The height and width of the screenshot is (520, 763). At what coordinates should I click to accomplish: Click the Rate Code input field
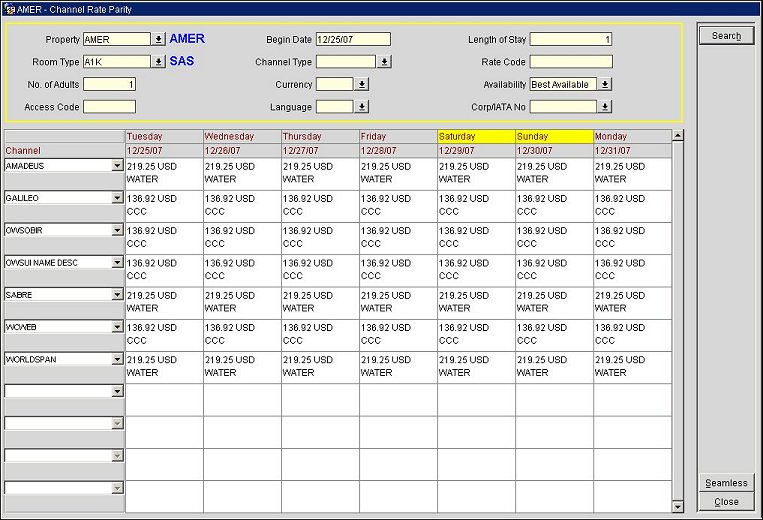pos(570,62)
